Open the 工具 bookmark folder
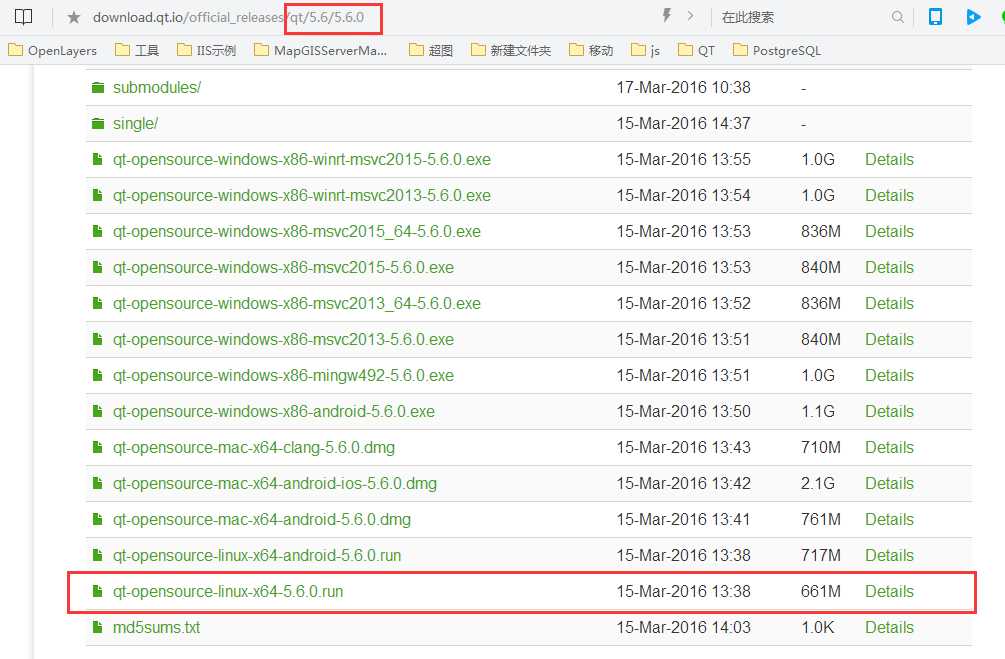The height and width of the screenshot is (659, 1005). [x=137, y=51]
